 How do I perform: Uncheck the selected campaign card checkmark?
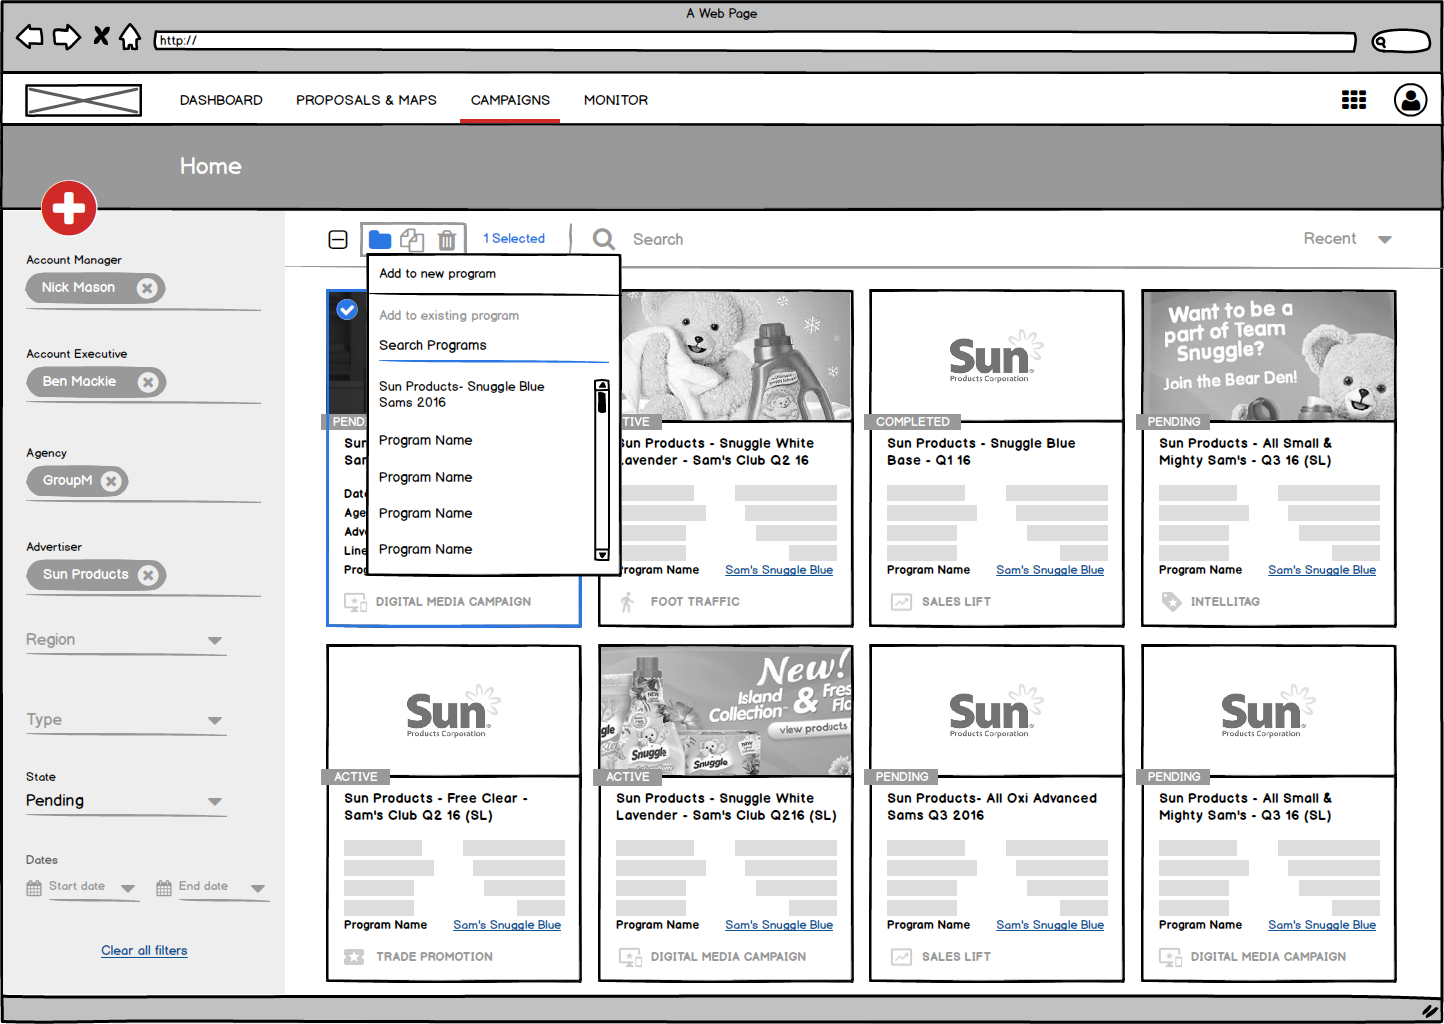[x=347, y=310]
